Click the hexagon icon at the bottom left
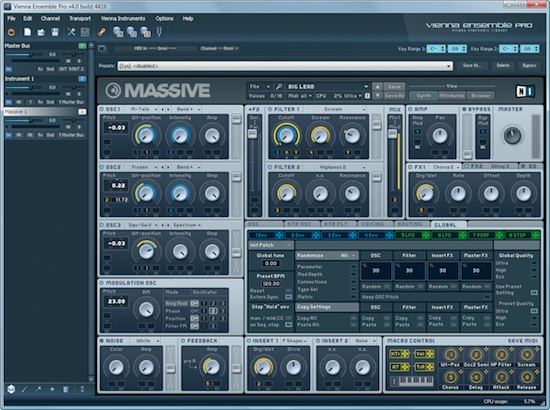Screen dimensions: 550x410 tap(11, 389)
